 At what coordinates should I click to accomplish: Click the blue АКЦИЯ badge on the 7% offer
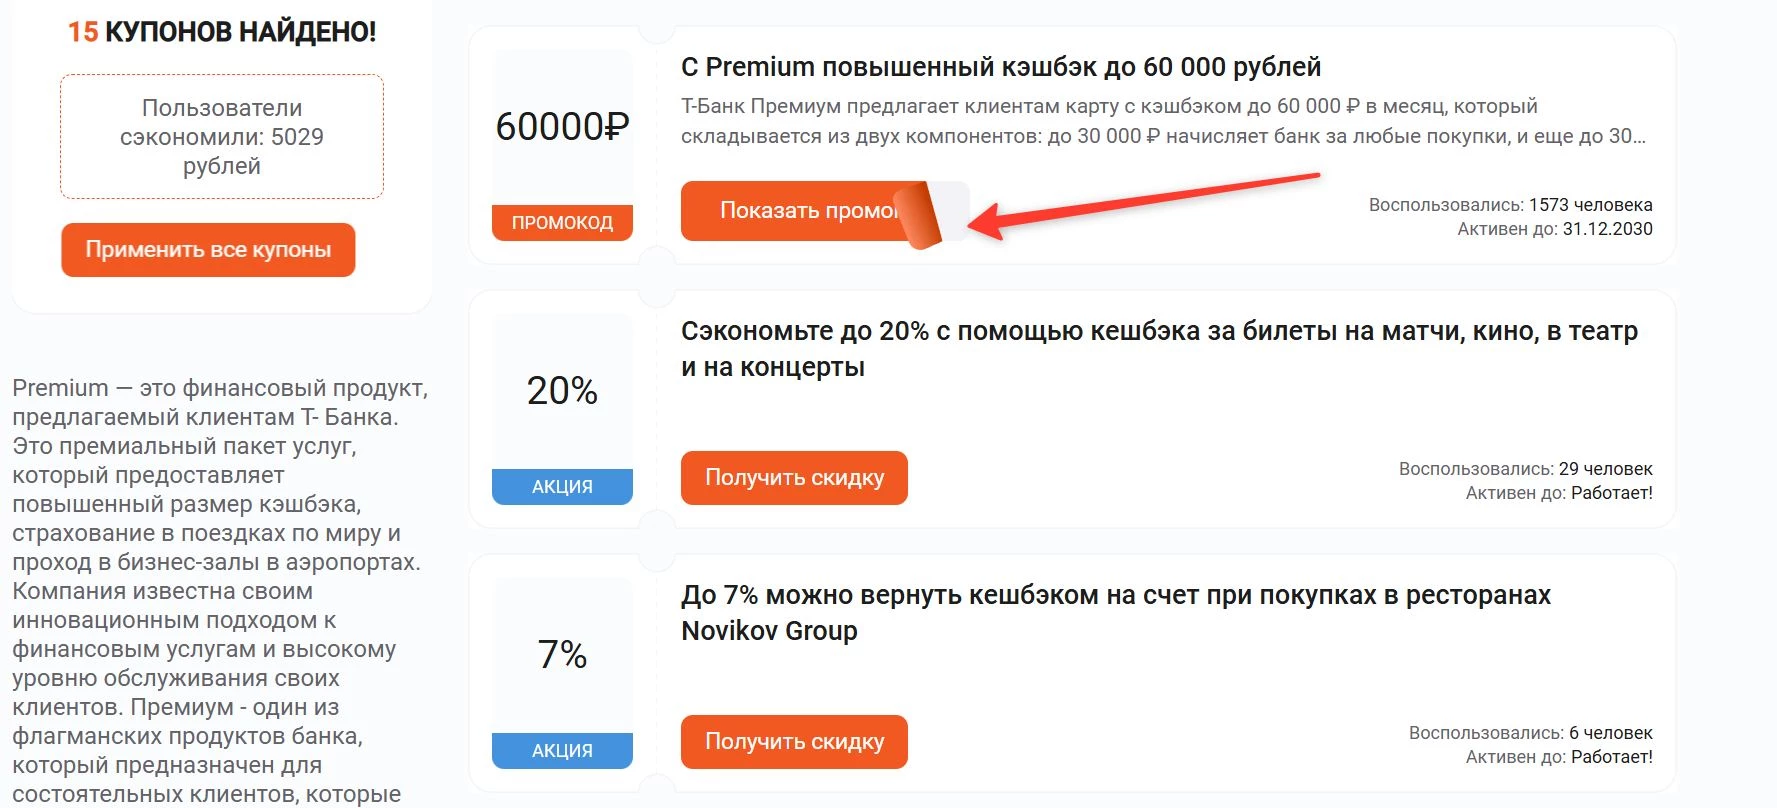[x=562, y=749]
